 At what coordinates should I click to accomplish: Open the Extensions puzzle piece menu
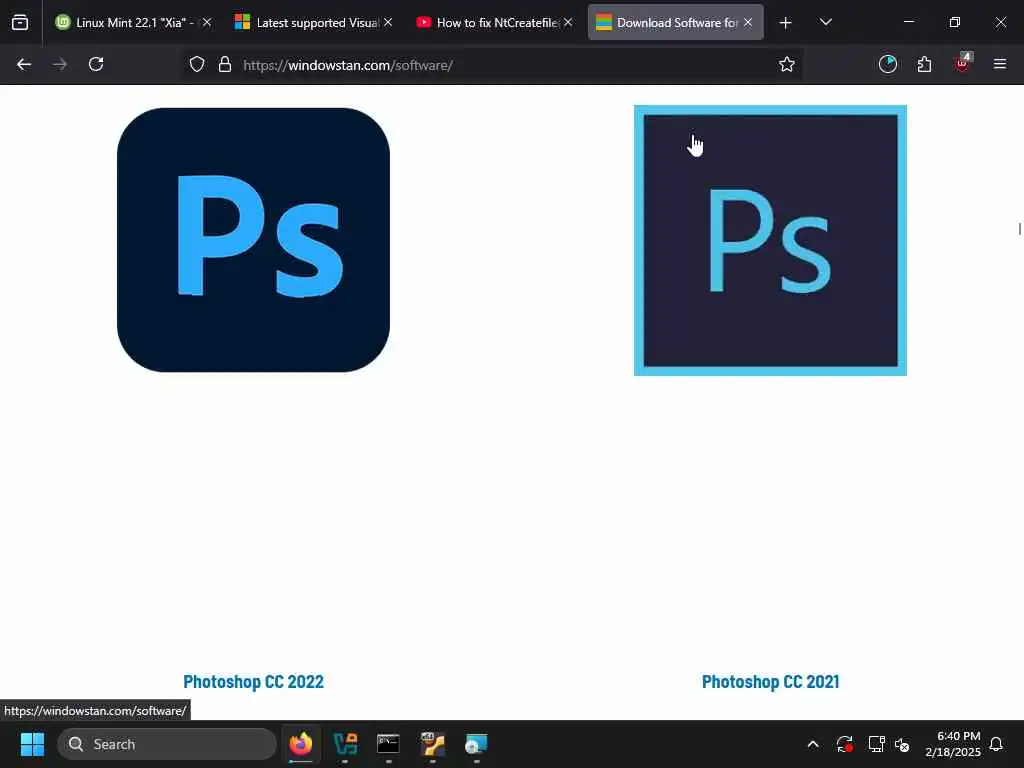click(924, 64)
